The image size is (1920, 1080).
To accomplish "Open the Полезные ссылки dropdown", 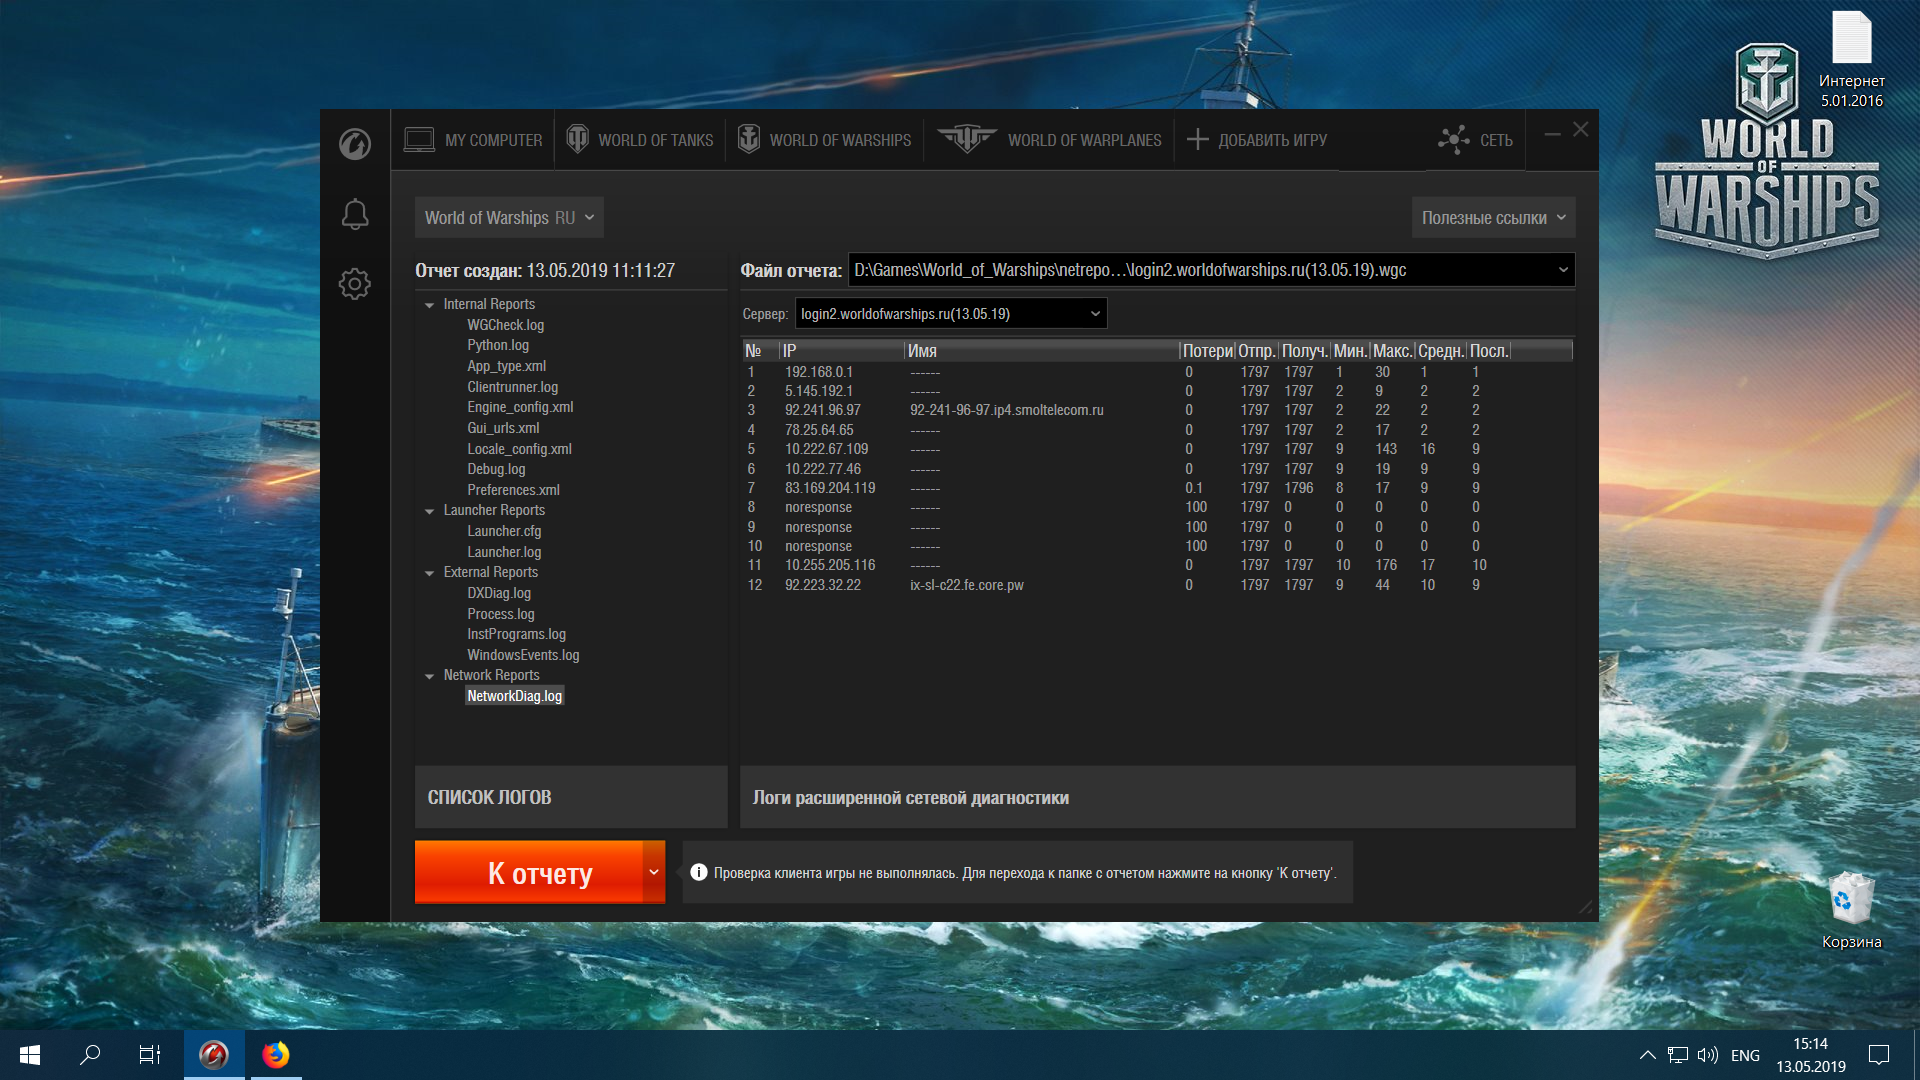I will pos(1493,218).
